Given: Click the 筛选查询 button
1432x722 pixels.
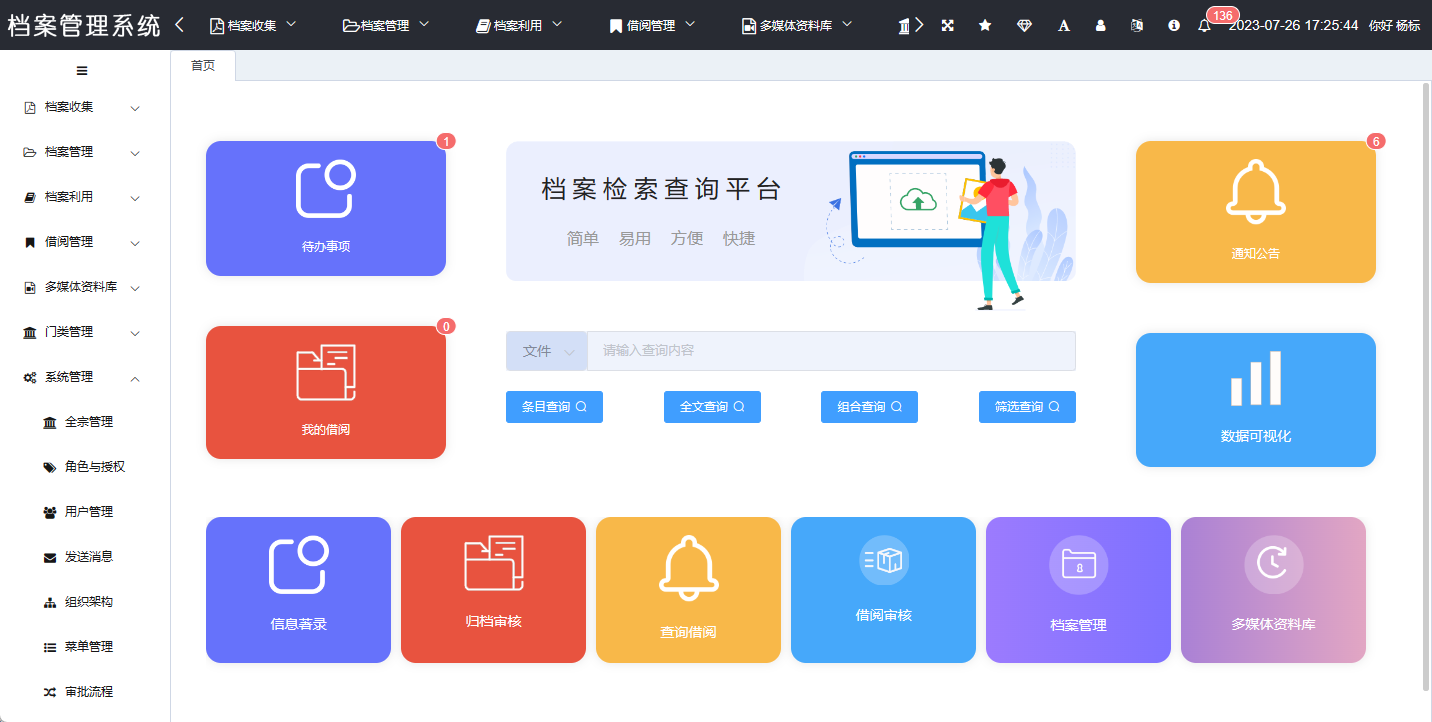Looking at the screenshot, I should click(x=1027, y=407).
